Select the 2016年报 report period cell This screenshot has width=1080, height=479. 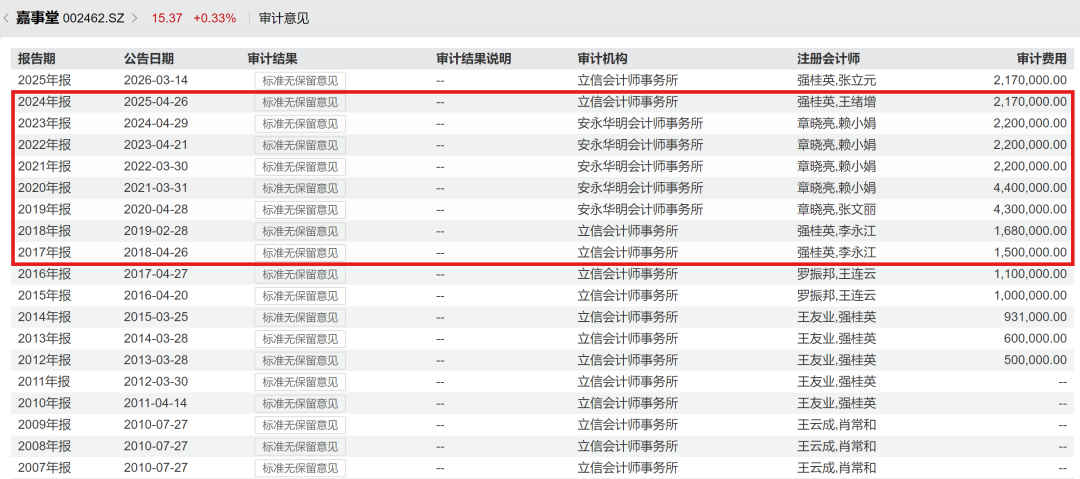44,274
